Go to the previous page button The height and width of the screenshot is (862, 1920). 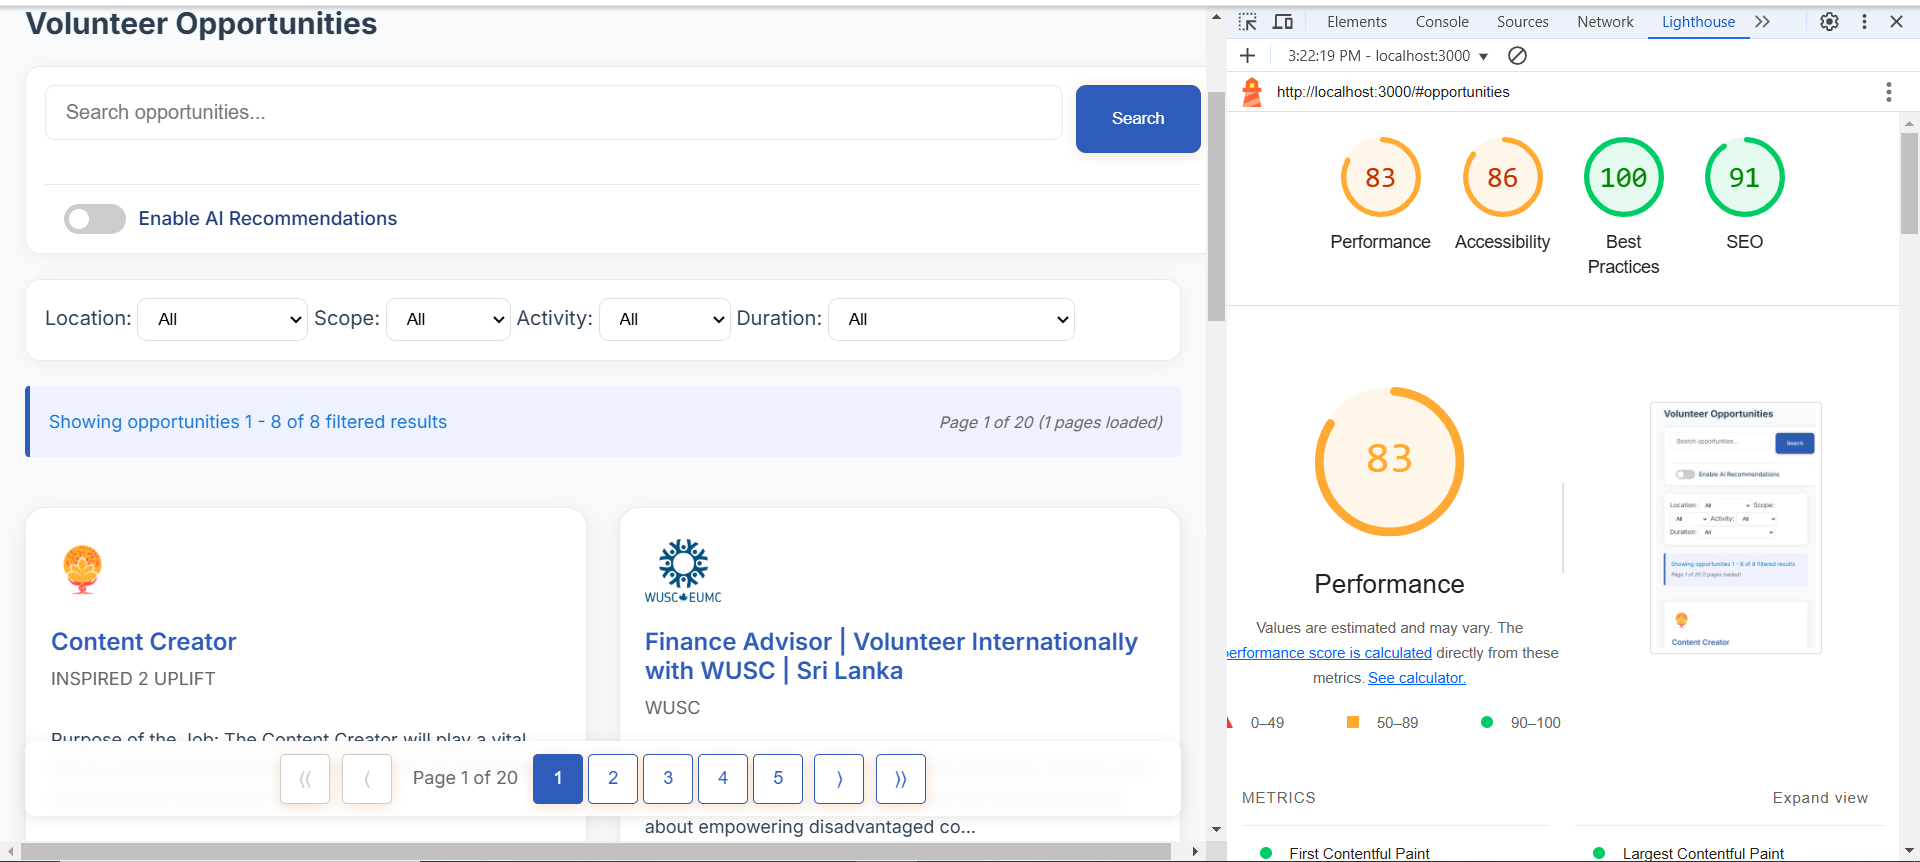(x=367, y=779)
